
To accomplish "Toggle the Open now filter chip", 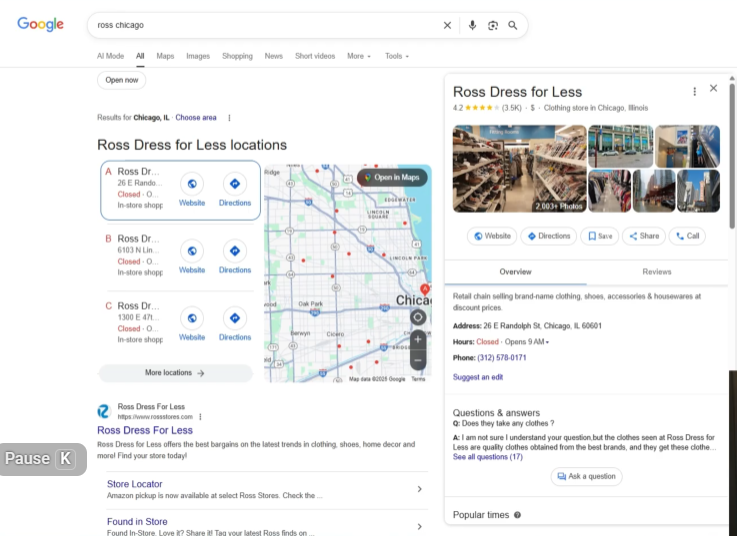I will [x=122, y=80].
